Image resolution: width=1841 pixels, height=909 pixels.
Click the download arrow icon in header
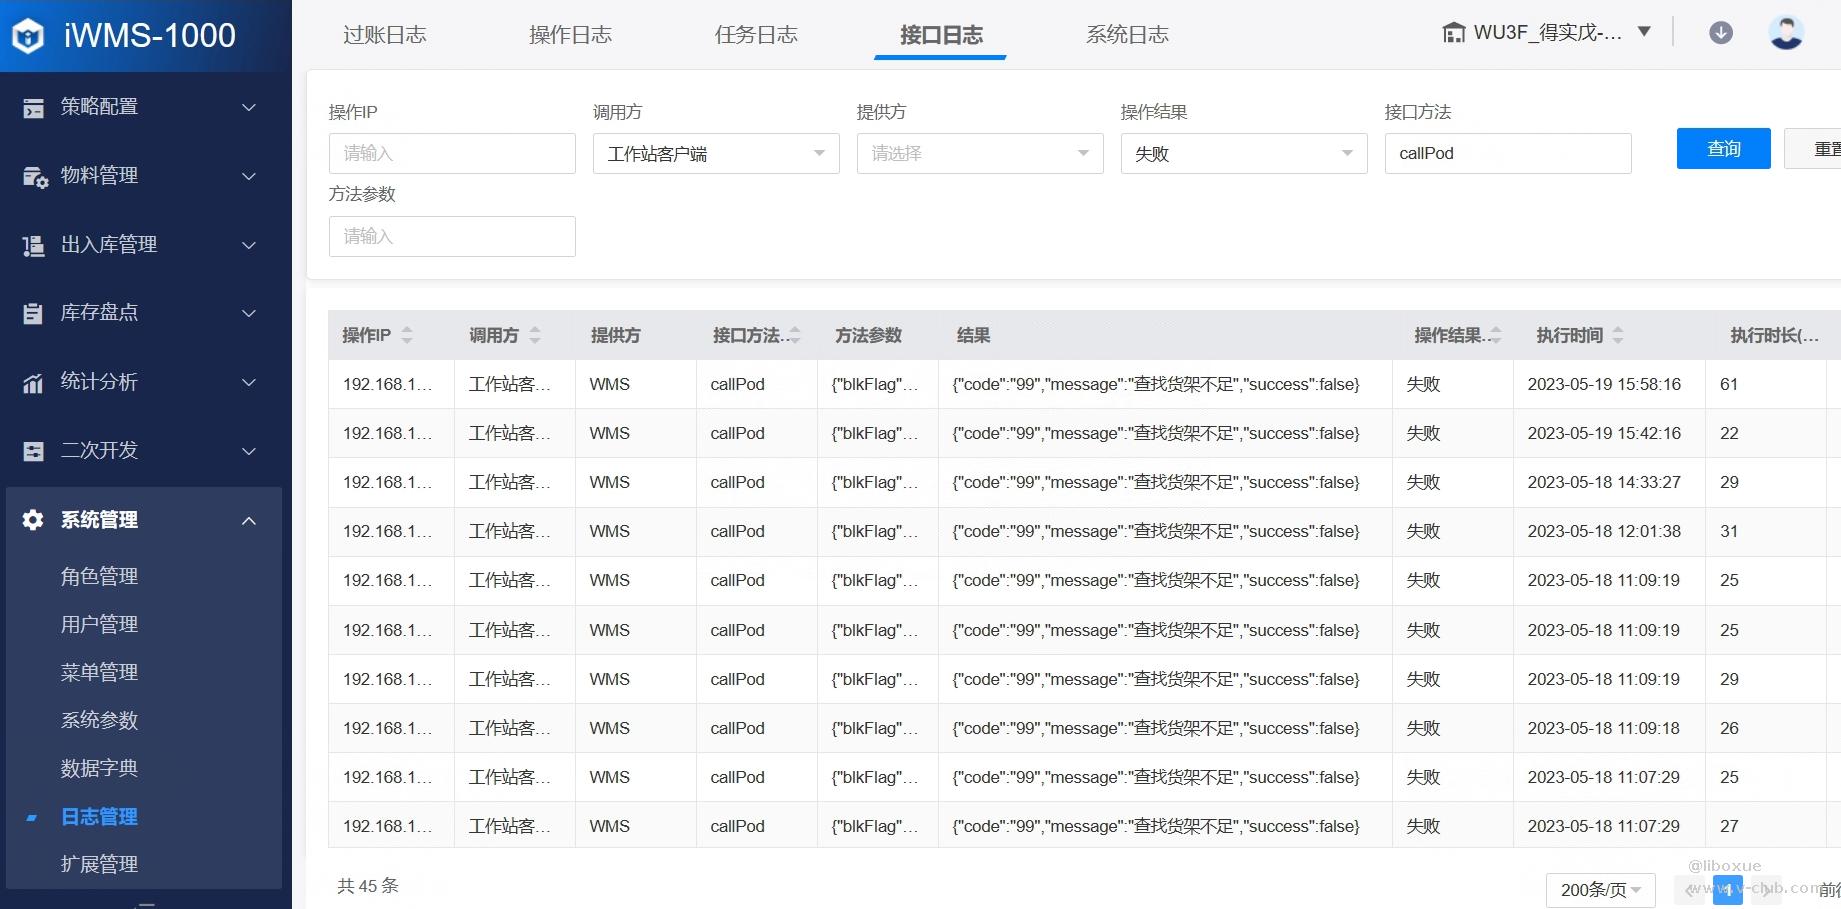click(x=1720, y=33)
